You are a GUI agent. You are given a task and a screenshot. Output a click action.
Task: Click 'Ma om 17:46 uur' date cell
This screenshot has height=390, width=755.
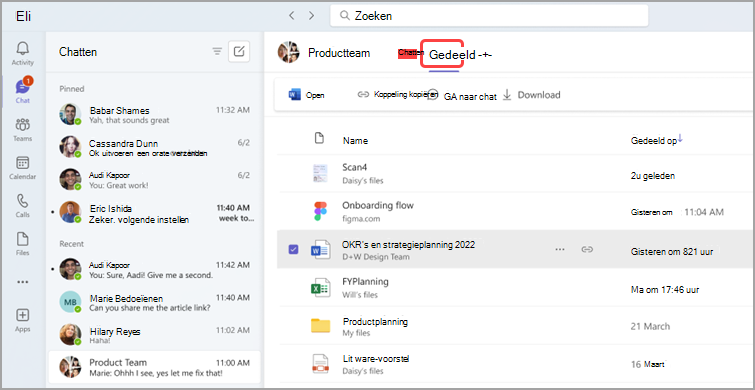click(664, 290)
